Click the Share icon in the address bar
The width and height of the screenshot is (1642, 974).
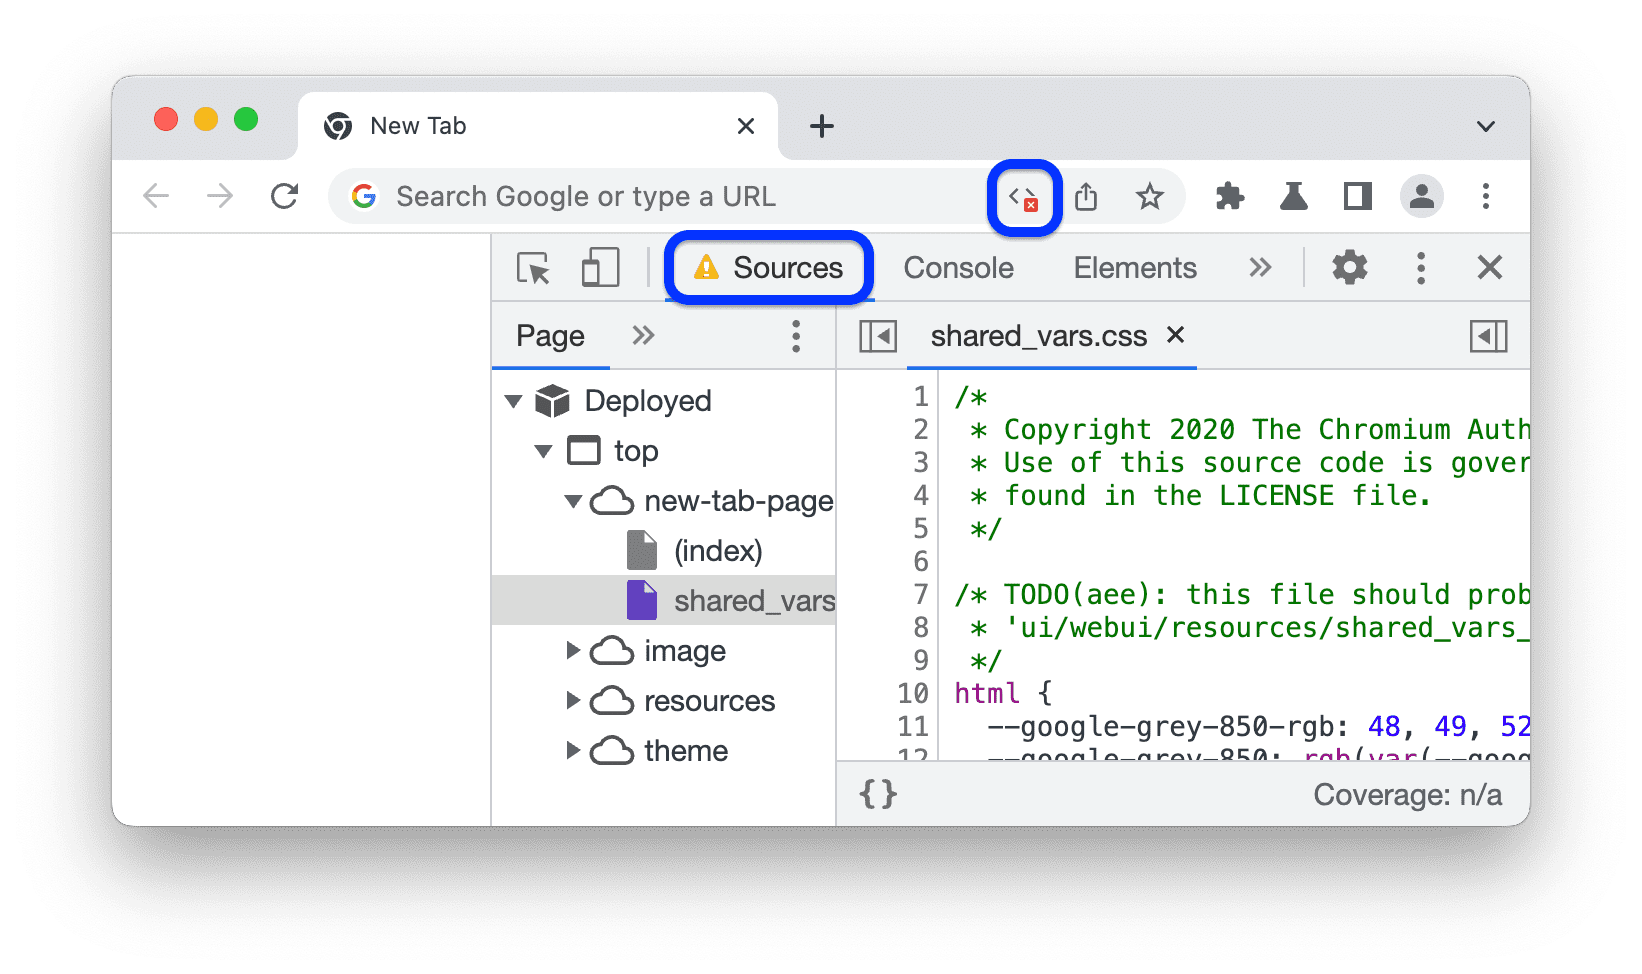point(1086,197)
